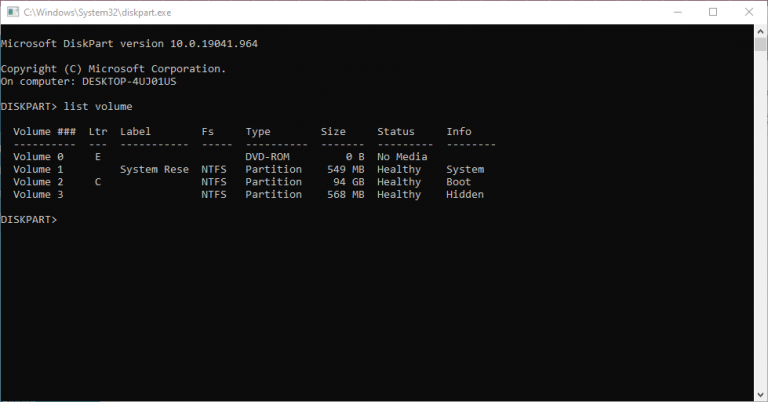Click the title text C:\Windows\System32\diskpart.exe
This screenshot has height=402, width=768.
click(97, 13)
